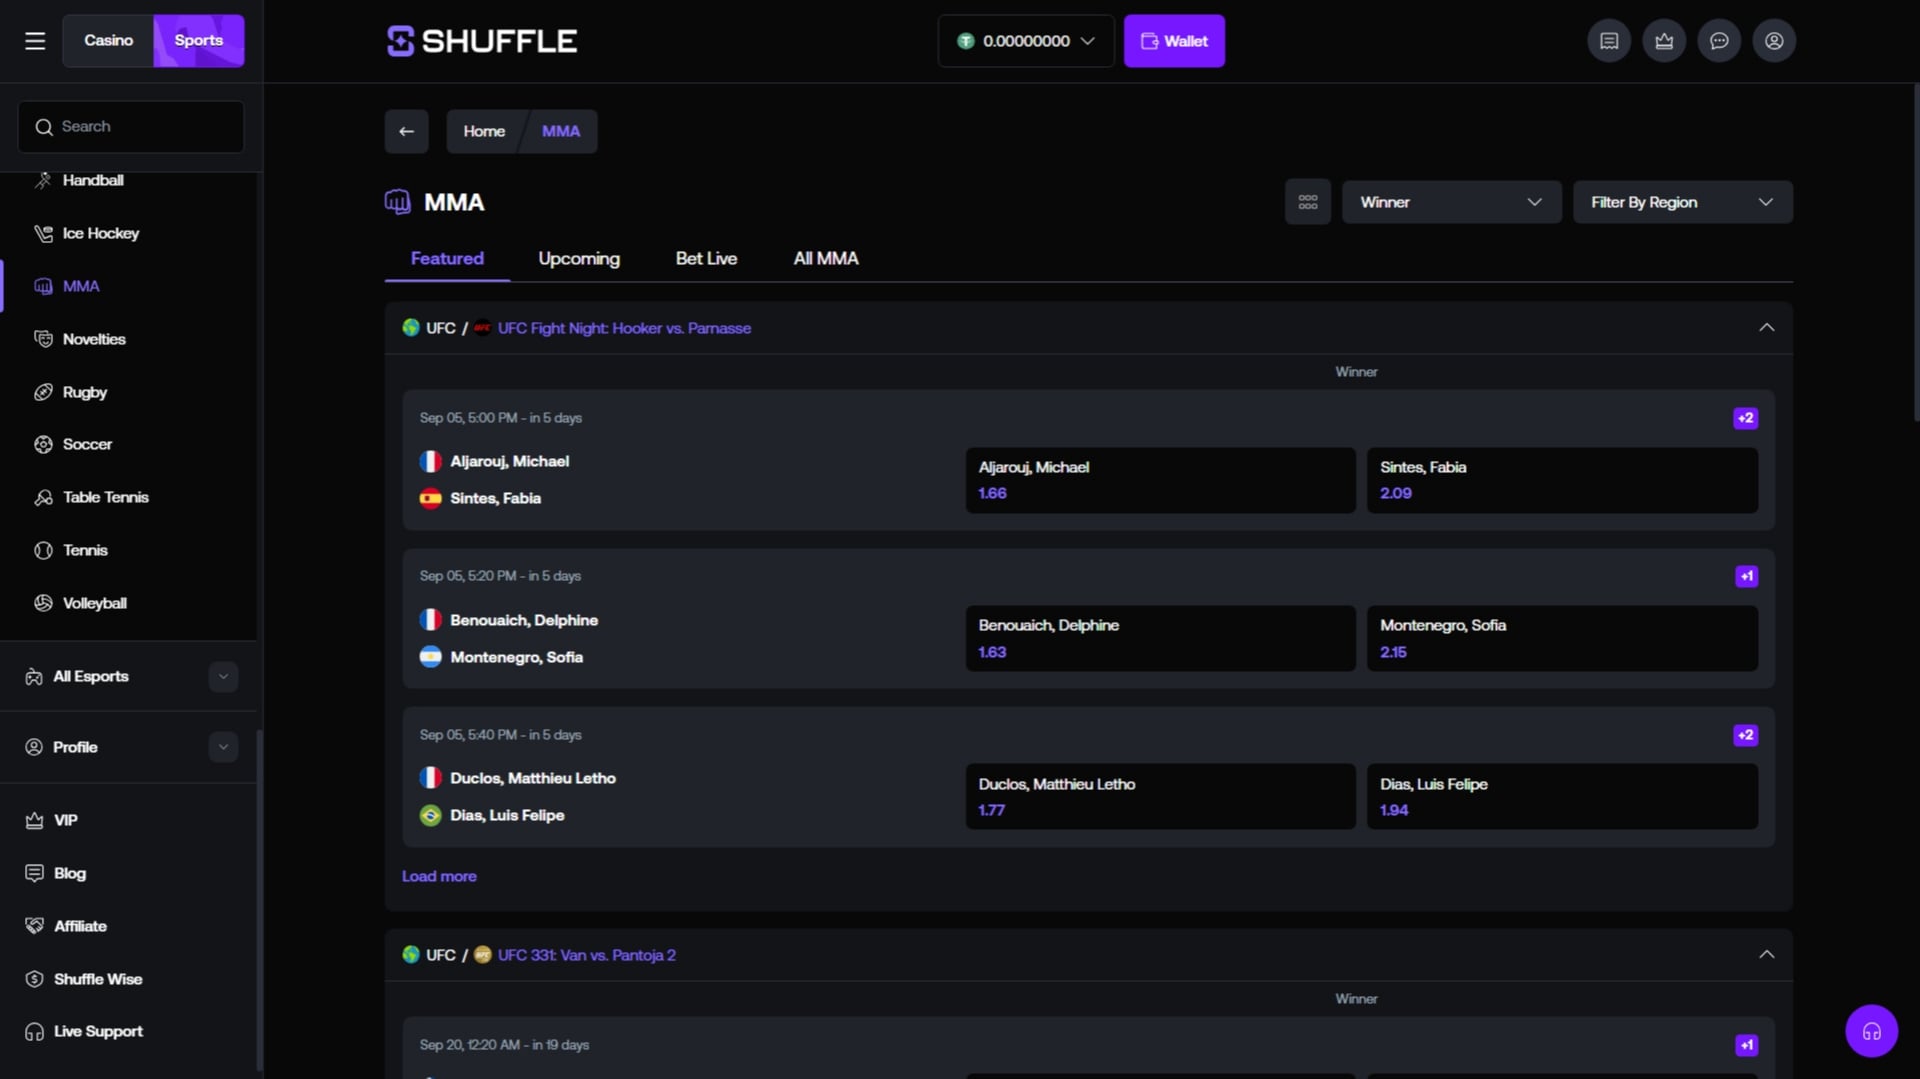Bet on Dias, Luis Felipe at 1.94

pos(1562,797)
